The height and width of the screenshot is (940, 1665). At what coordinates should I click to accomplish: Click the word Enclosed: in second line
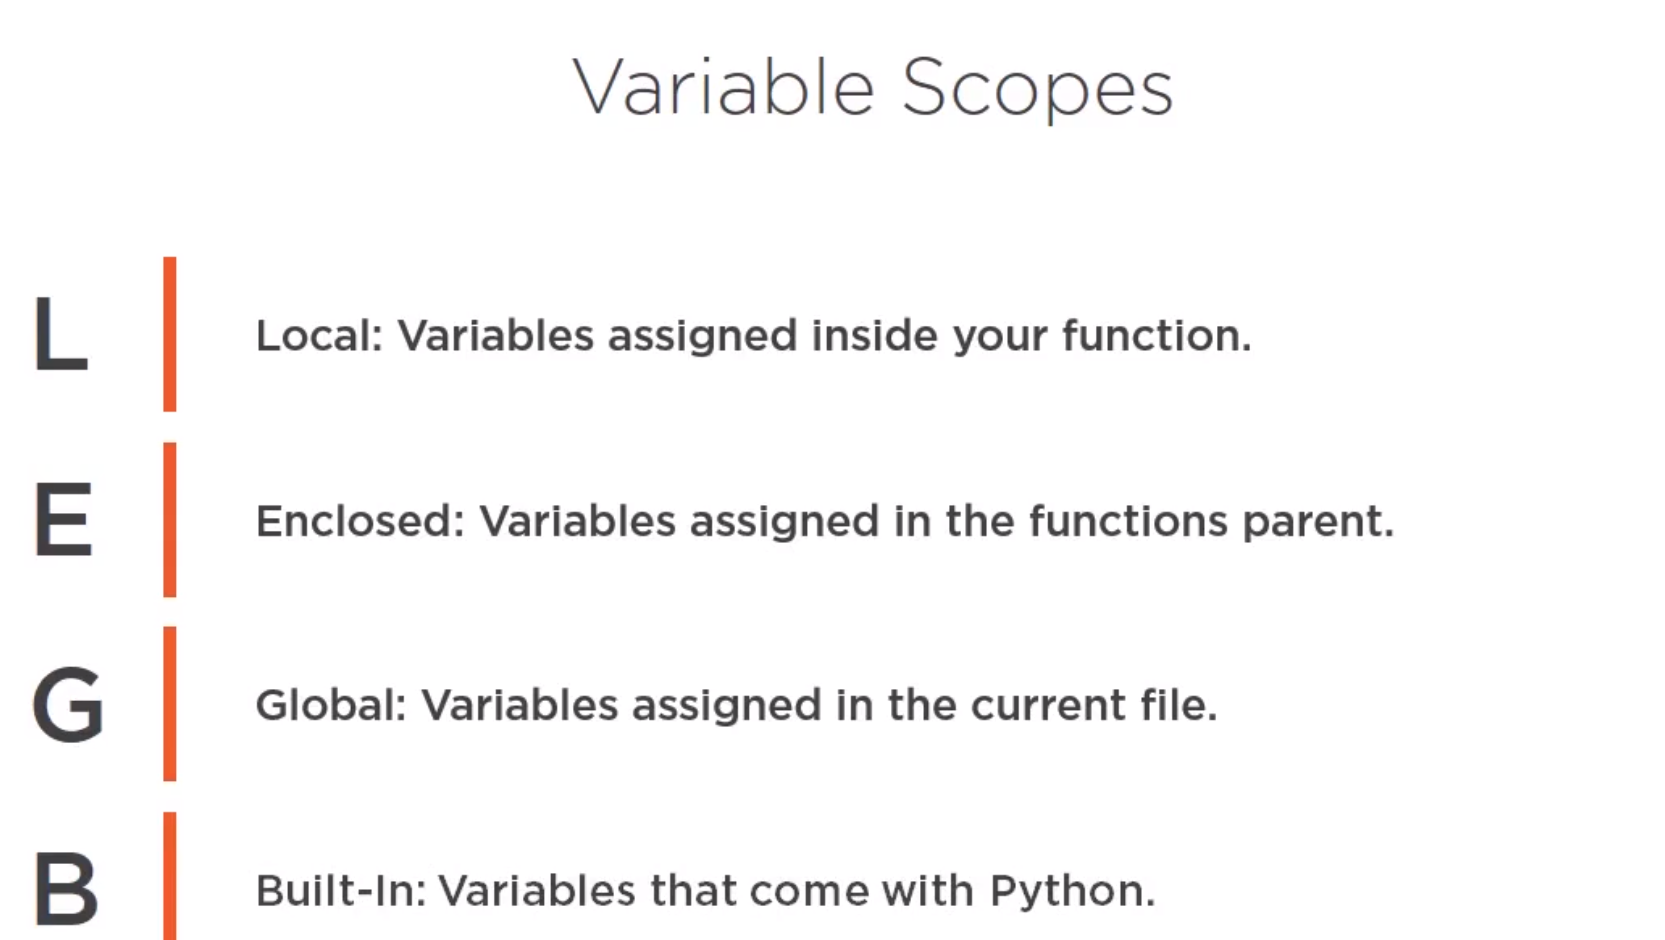click(x=360, y=521)
